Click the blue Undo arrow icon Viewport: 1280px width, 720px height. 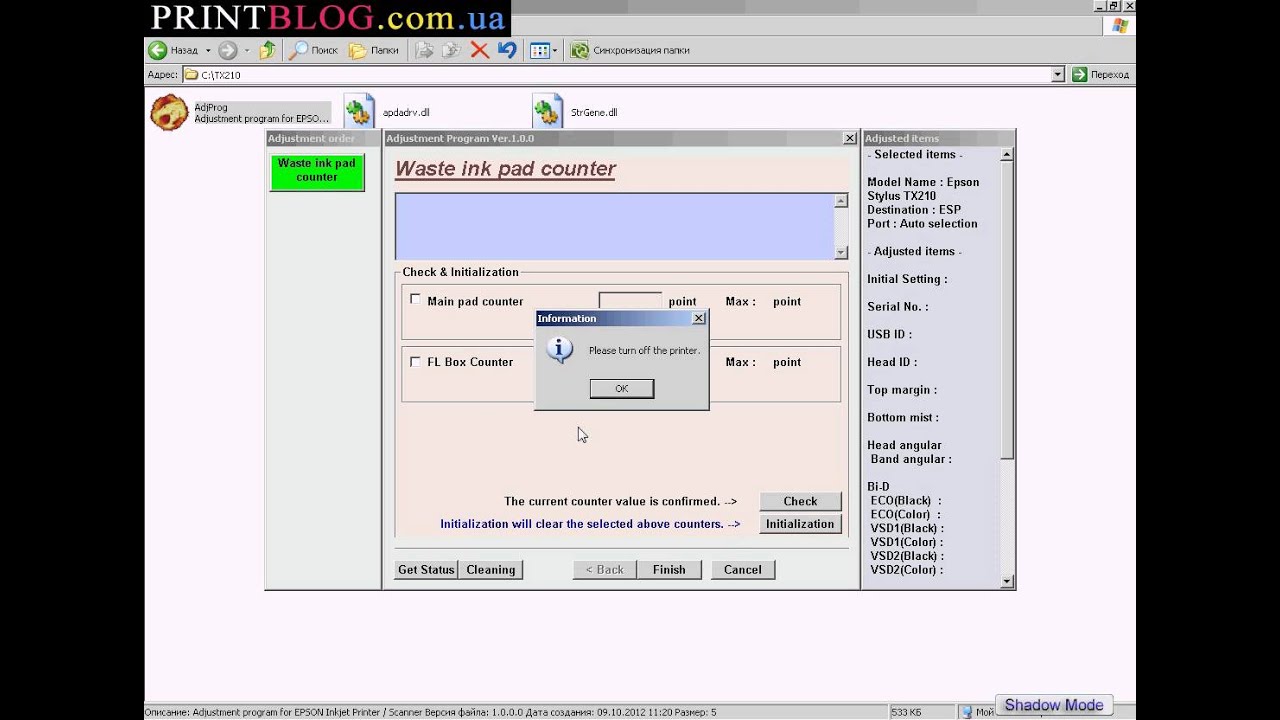click(x=507, y=50)
